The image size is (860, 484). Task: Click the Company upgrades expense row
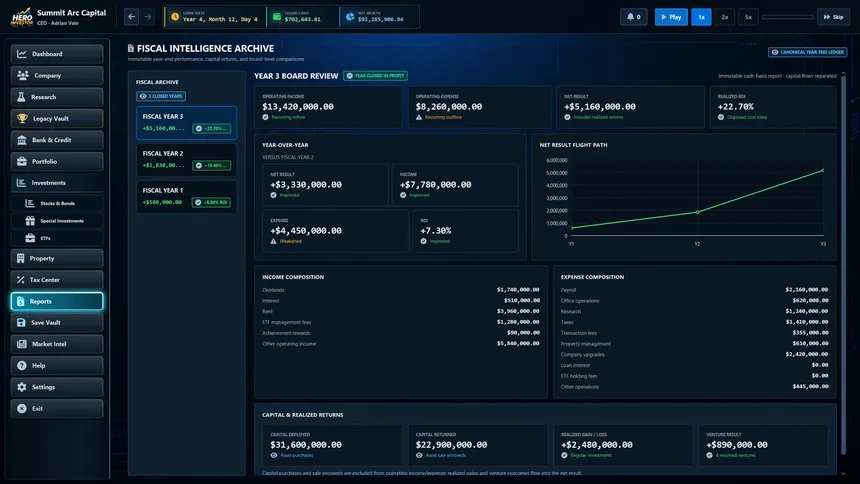[694, 354]
